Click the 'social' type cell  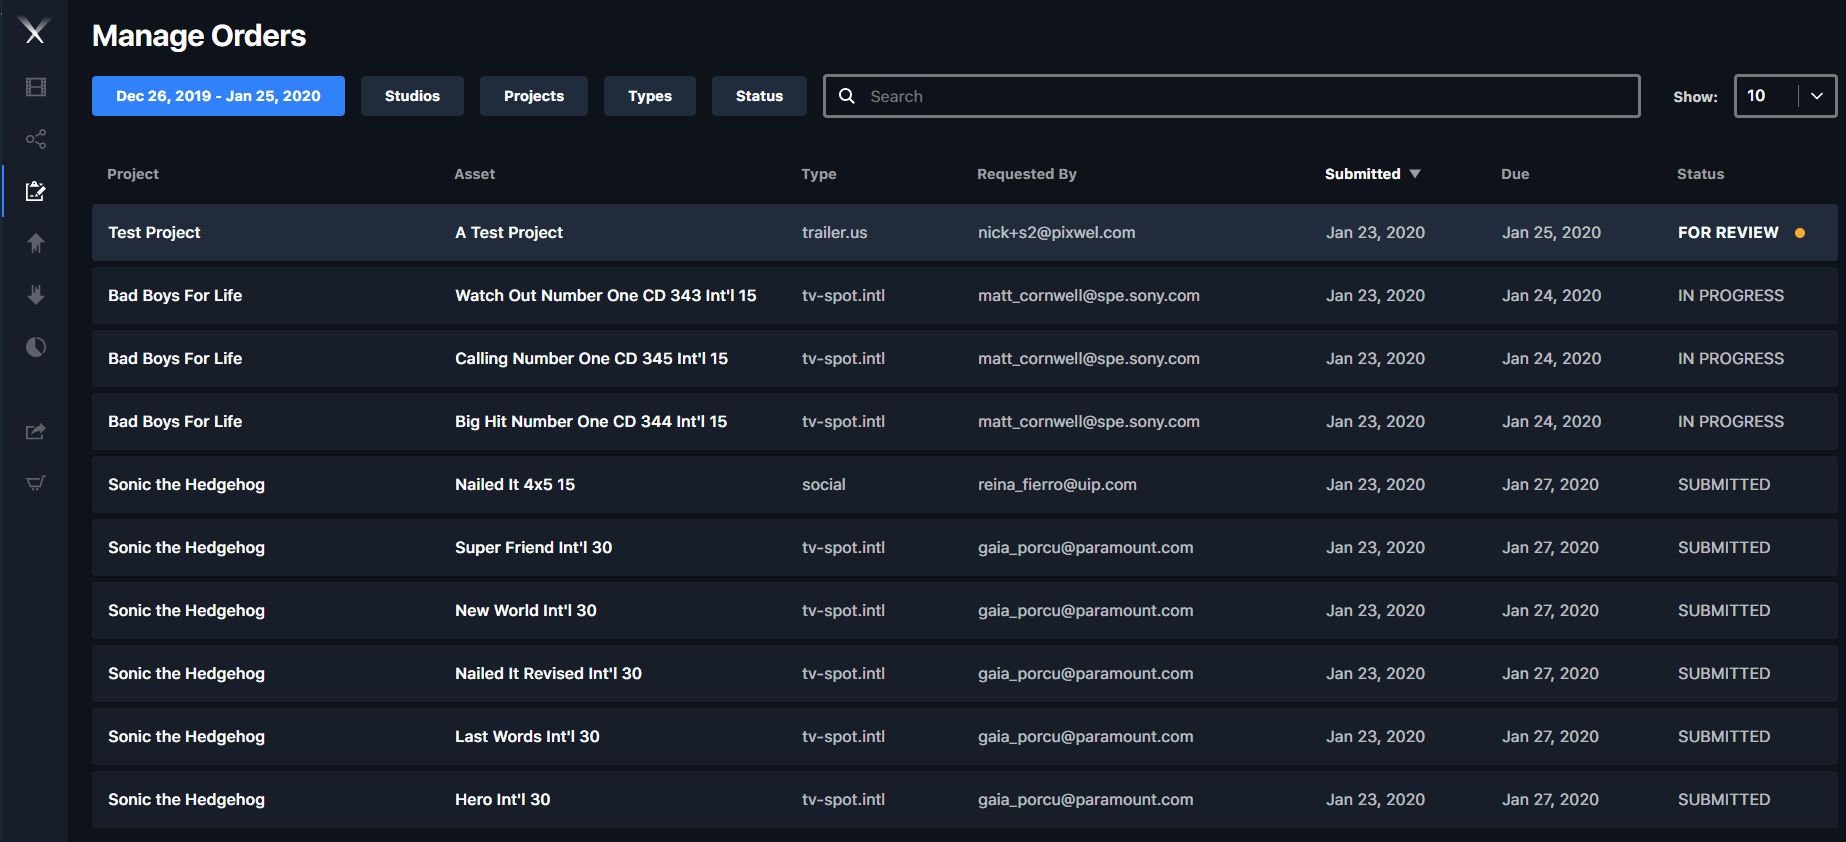click(824, 485)
